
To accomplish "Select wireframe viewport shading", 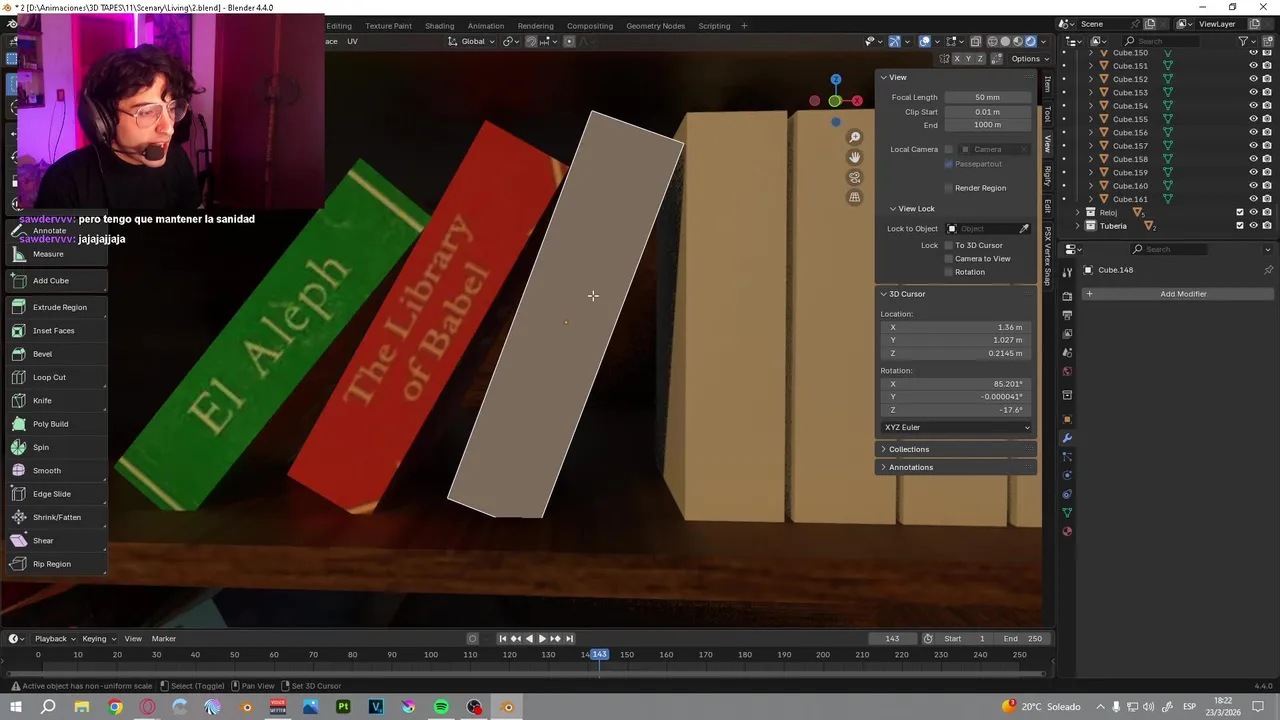I will coord(992,41).
